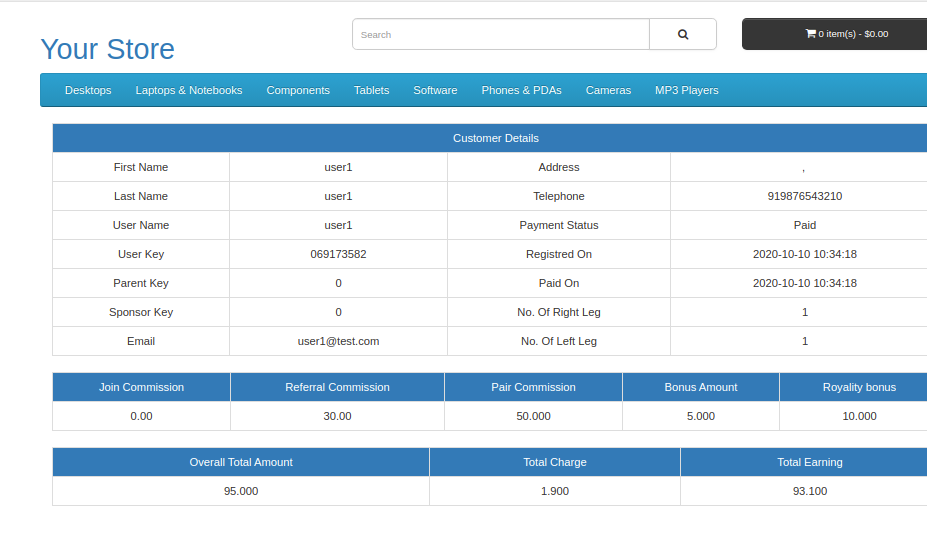Go to Cameras category
927x536 pixels.
608,90
